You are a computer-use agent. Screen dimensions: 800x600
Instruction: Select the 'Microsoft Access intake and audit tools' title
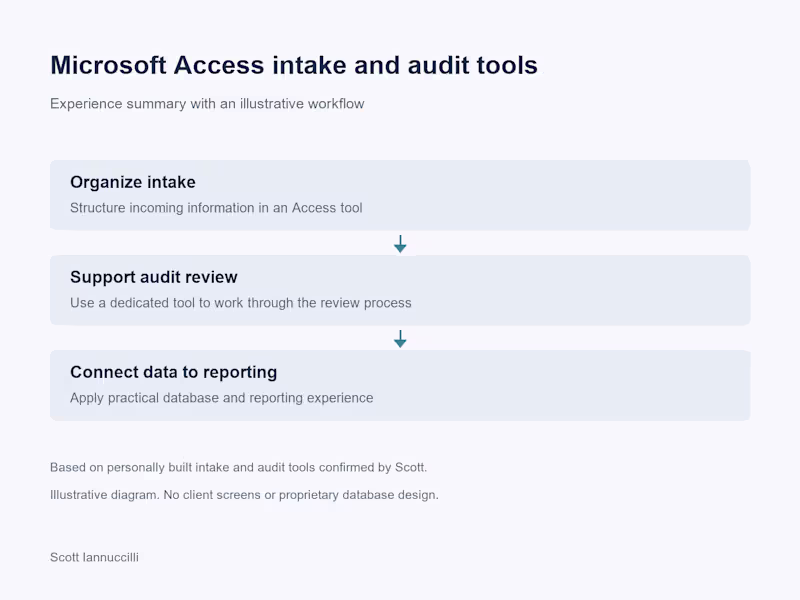point(294,65)
